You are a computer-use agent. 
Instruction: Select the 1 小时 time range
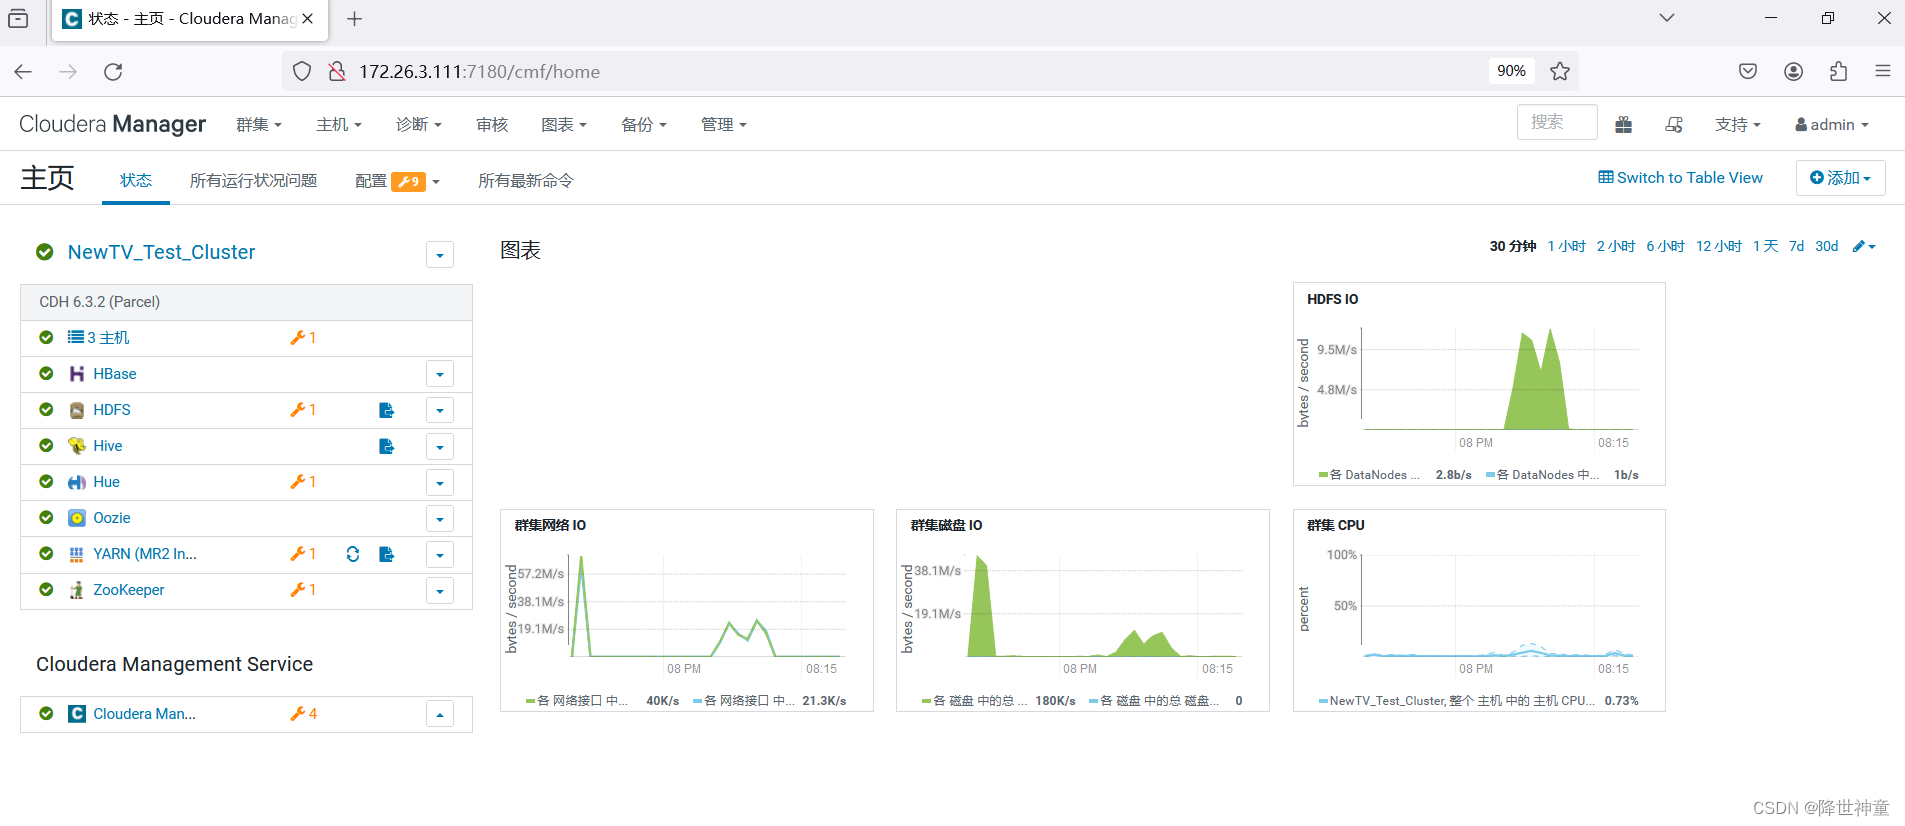tap(1566, 246)
